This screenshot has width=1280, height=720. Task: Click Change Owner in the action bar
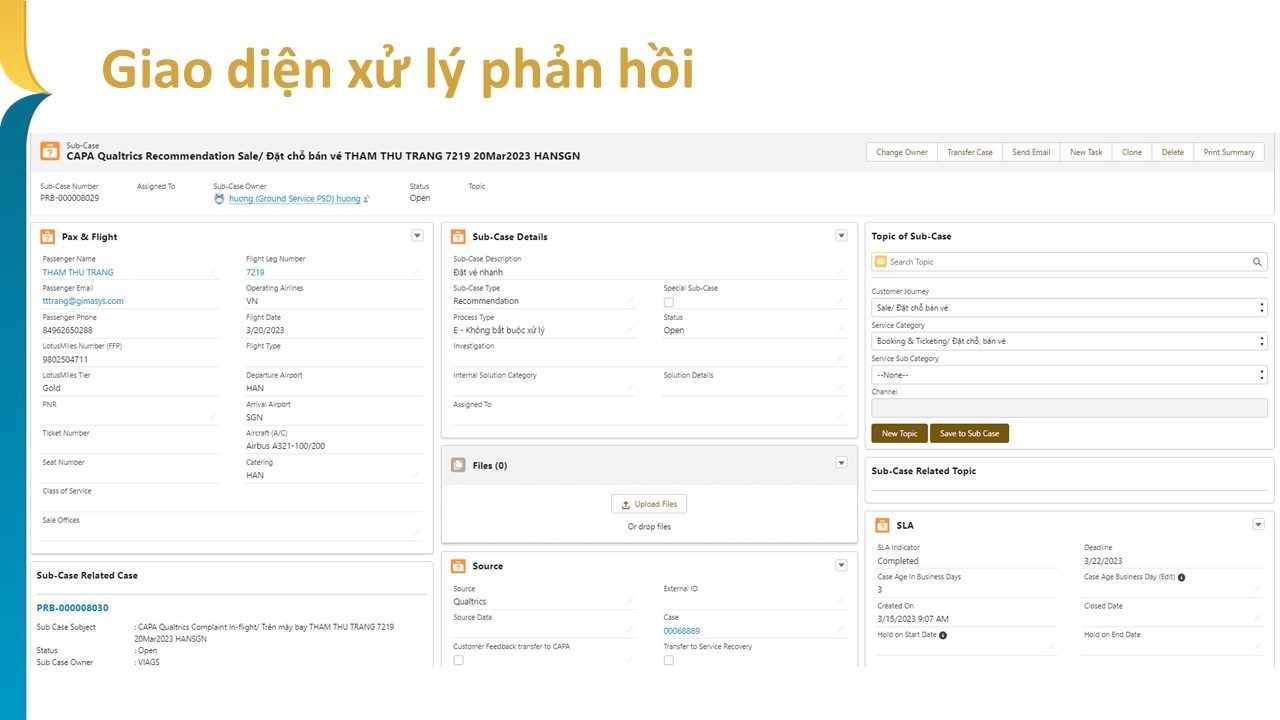(x=901, y=152)
